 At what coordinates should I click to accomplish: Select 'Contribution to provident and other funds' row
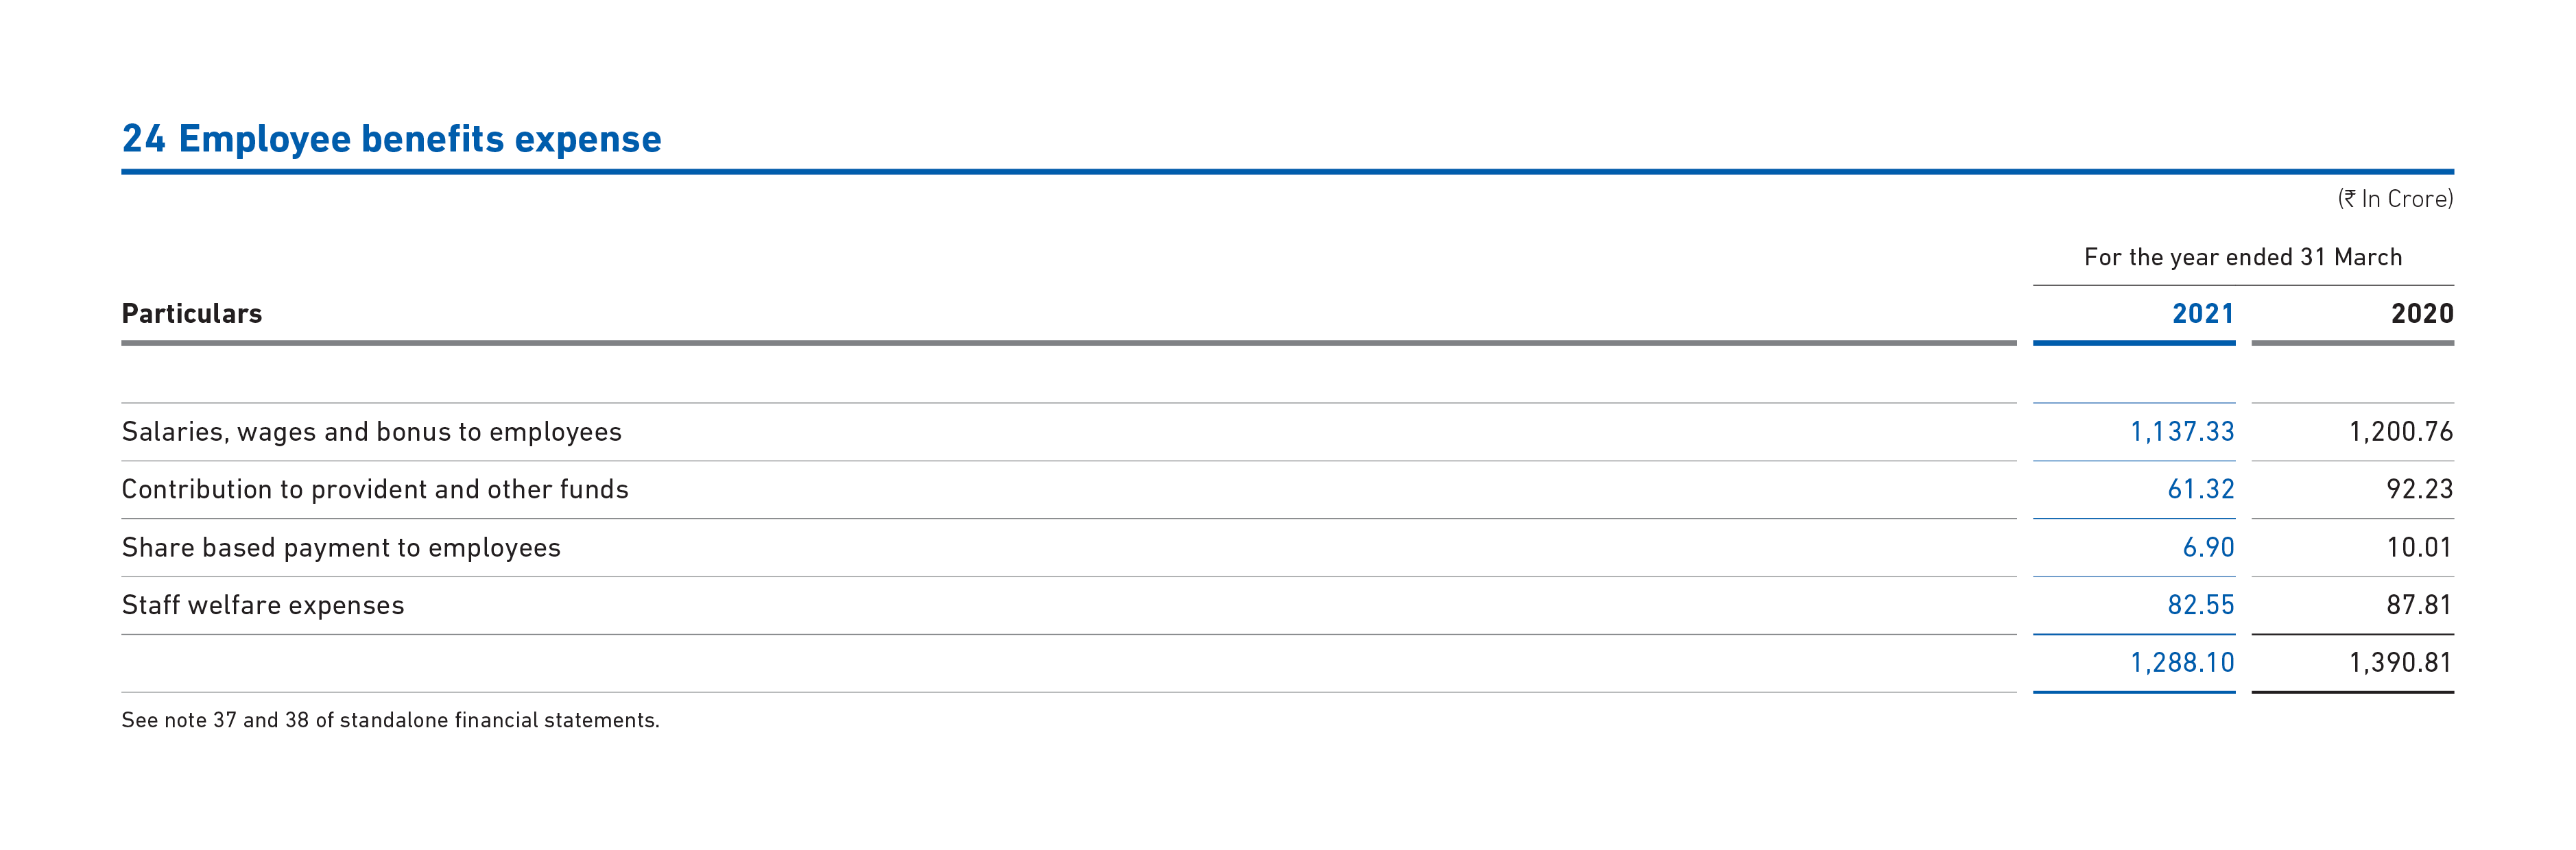point(1288,490)
